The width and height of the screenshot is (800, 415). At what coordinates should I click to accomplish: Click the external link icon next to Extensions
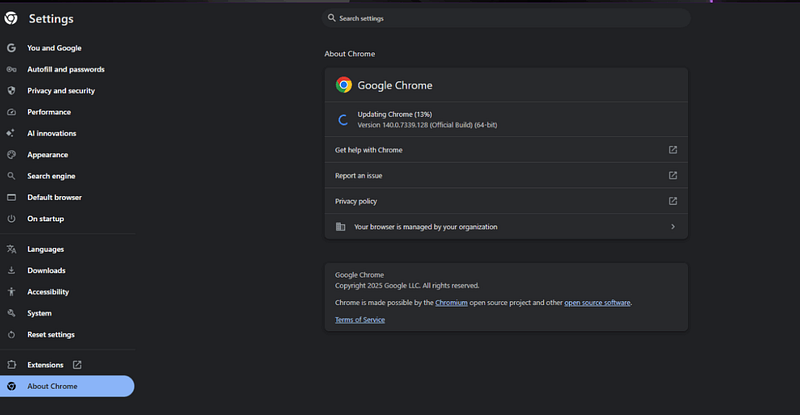tap(77, 365)
